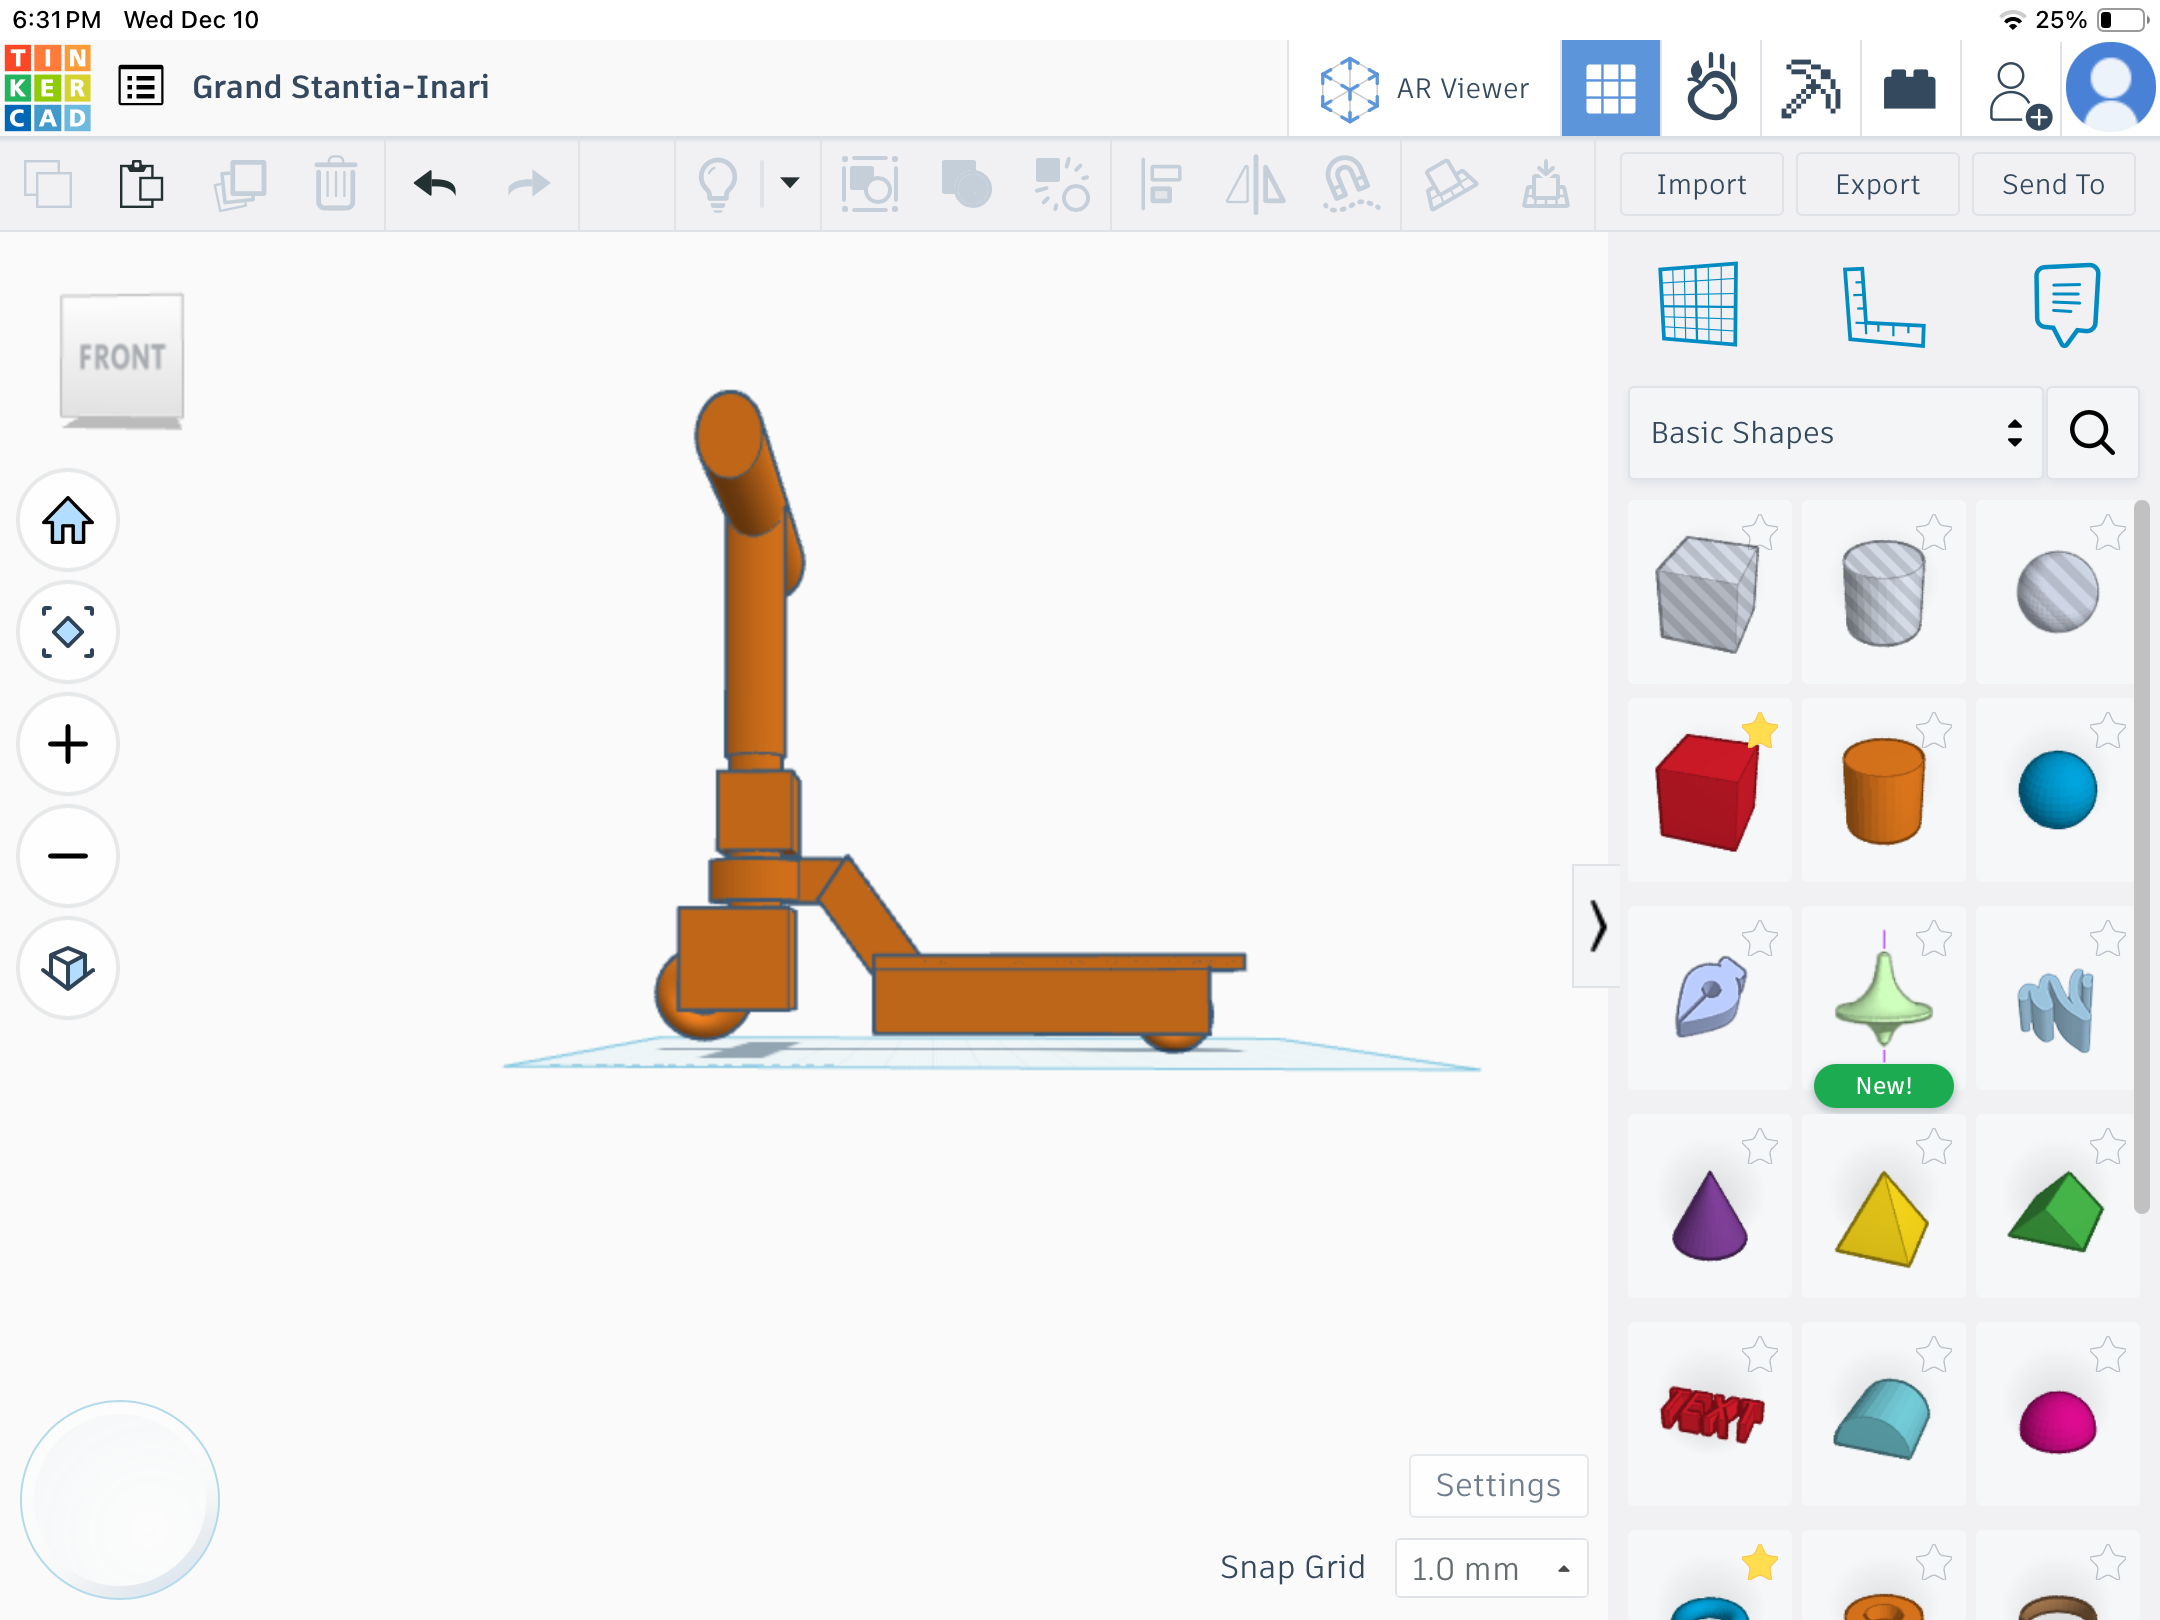2160x1620 pixels.
Task: Favorite the blue Sphere shape star
Action: tap(2107, 731)
